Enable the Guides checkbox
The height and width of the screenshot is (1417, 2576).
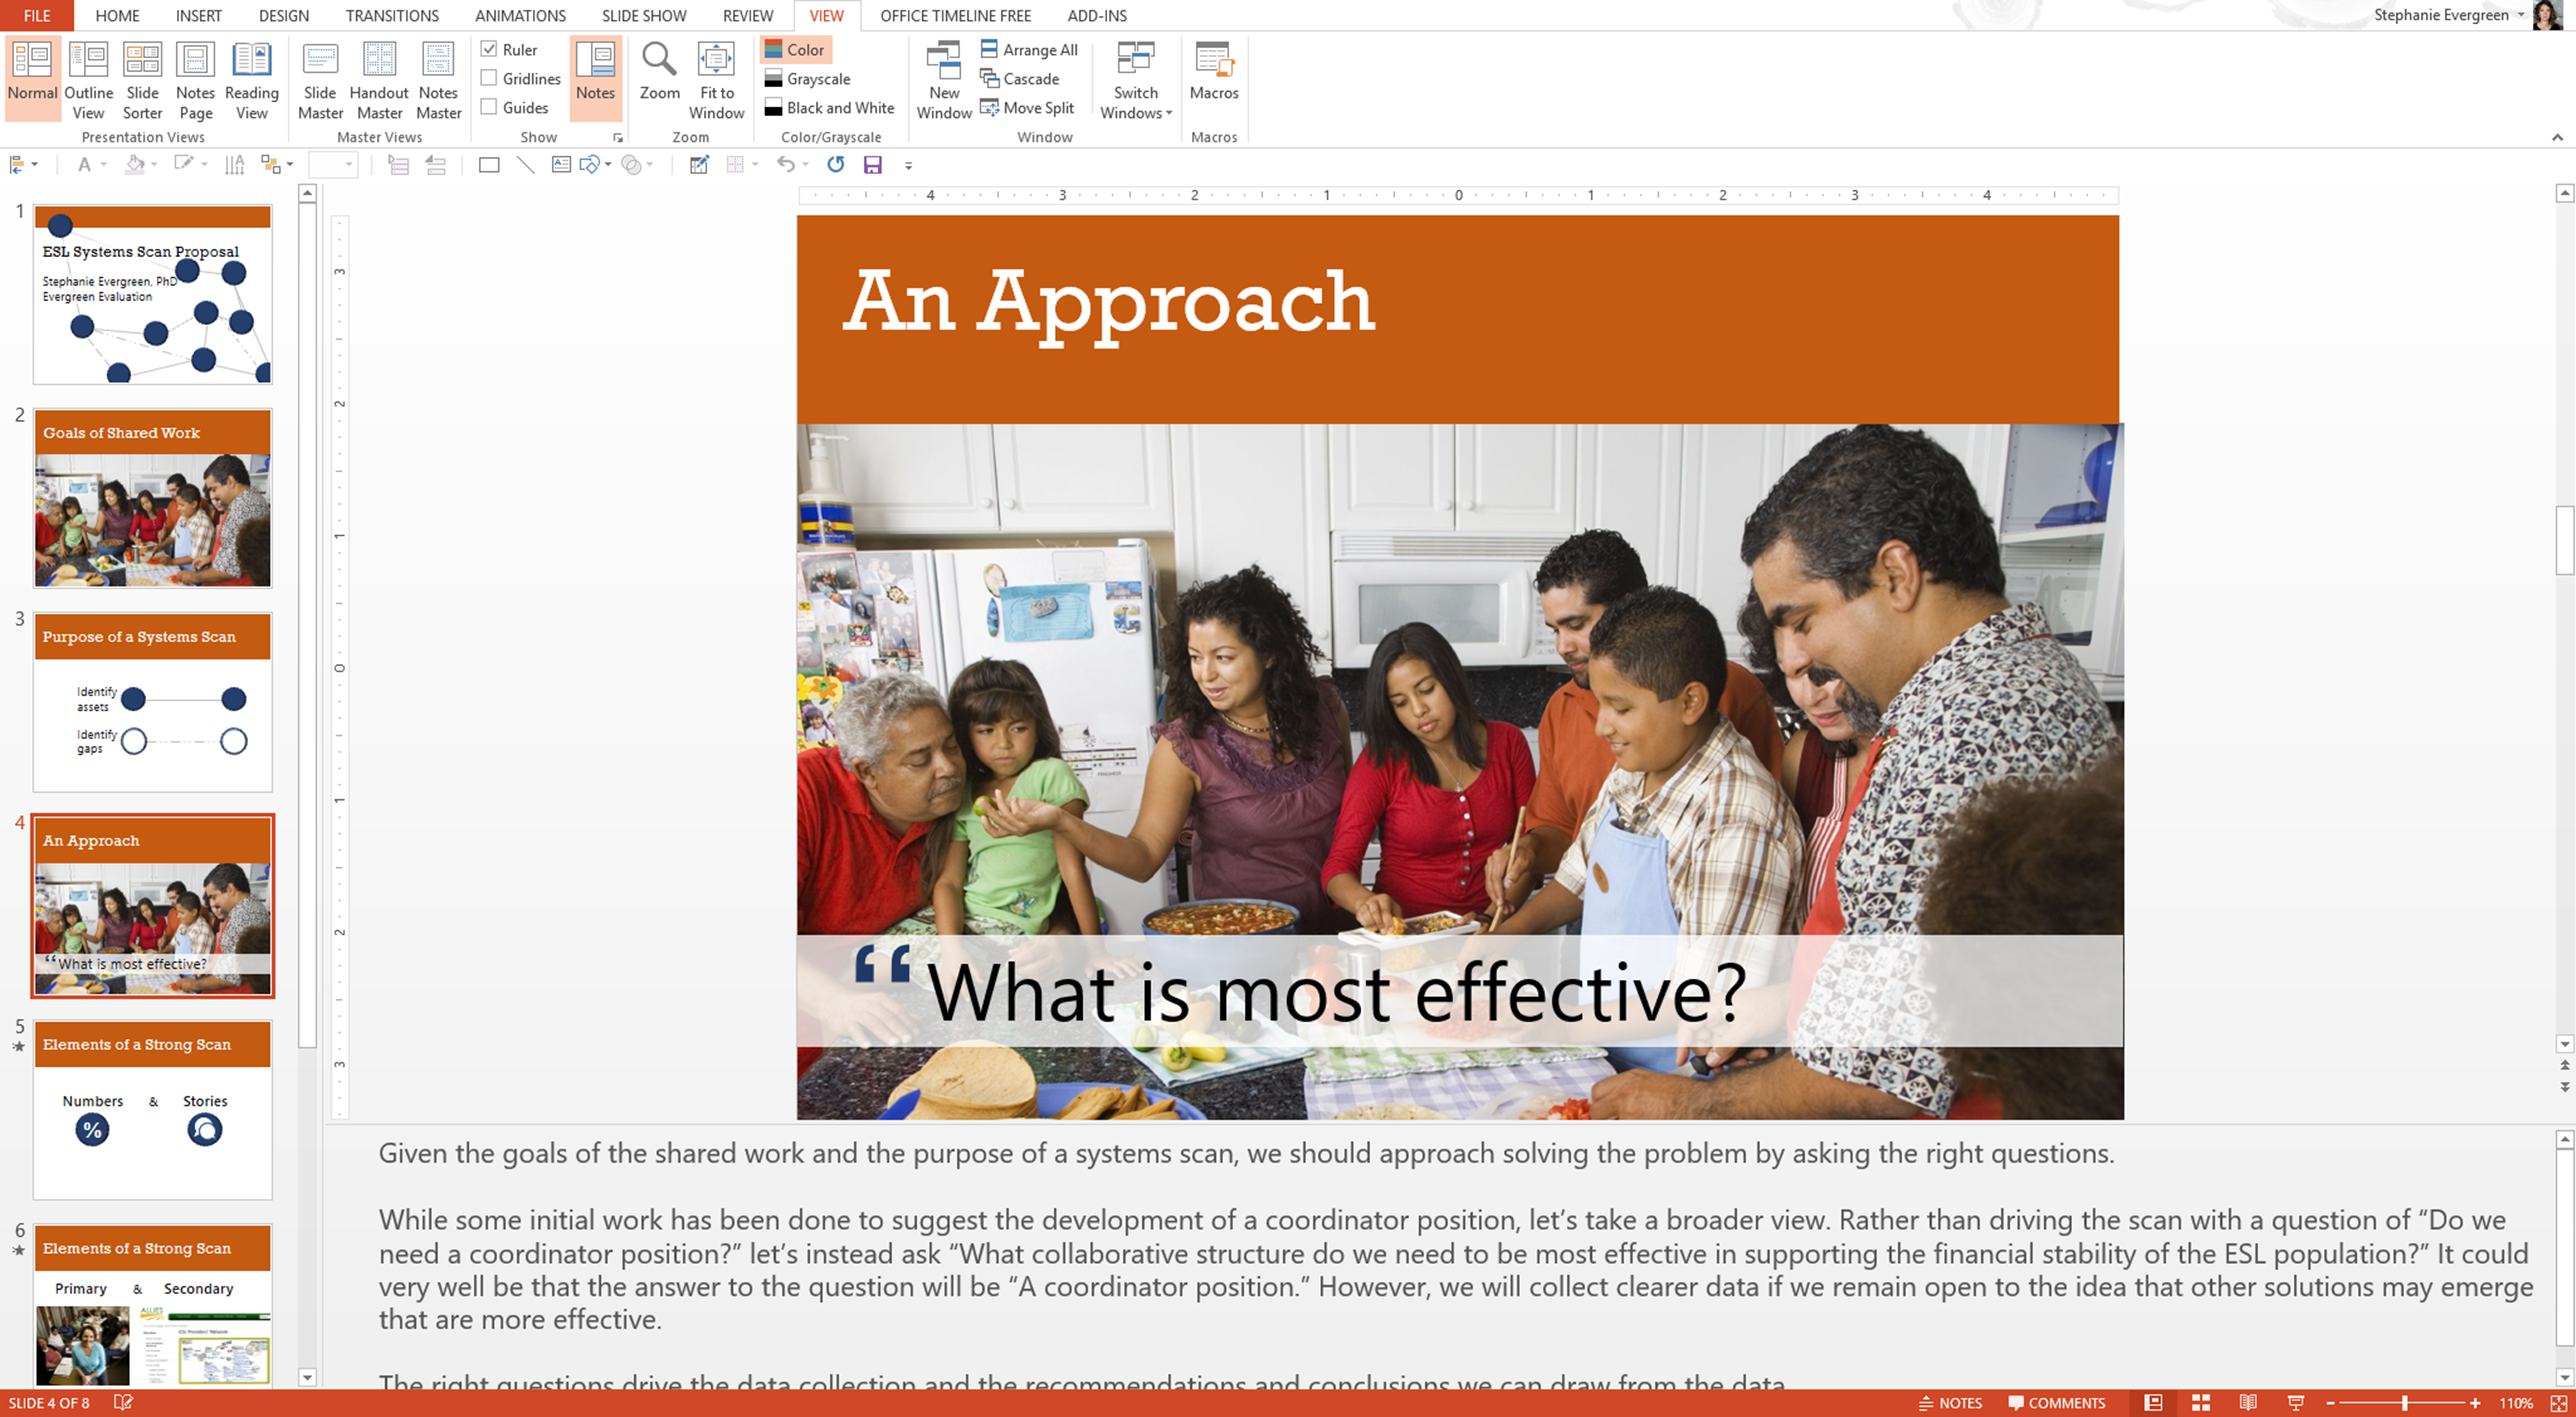click(x=489, y=107)
